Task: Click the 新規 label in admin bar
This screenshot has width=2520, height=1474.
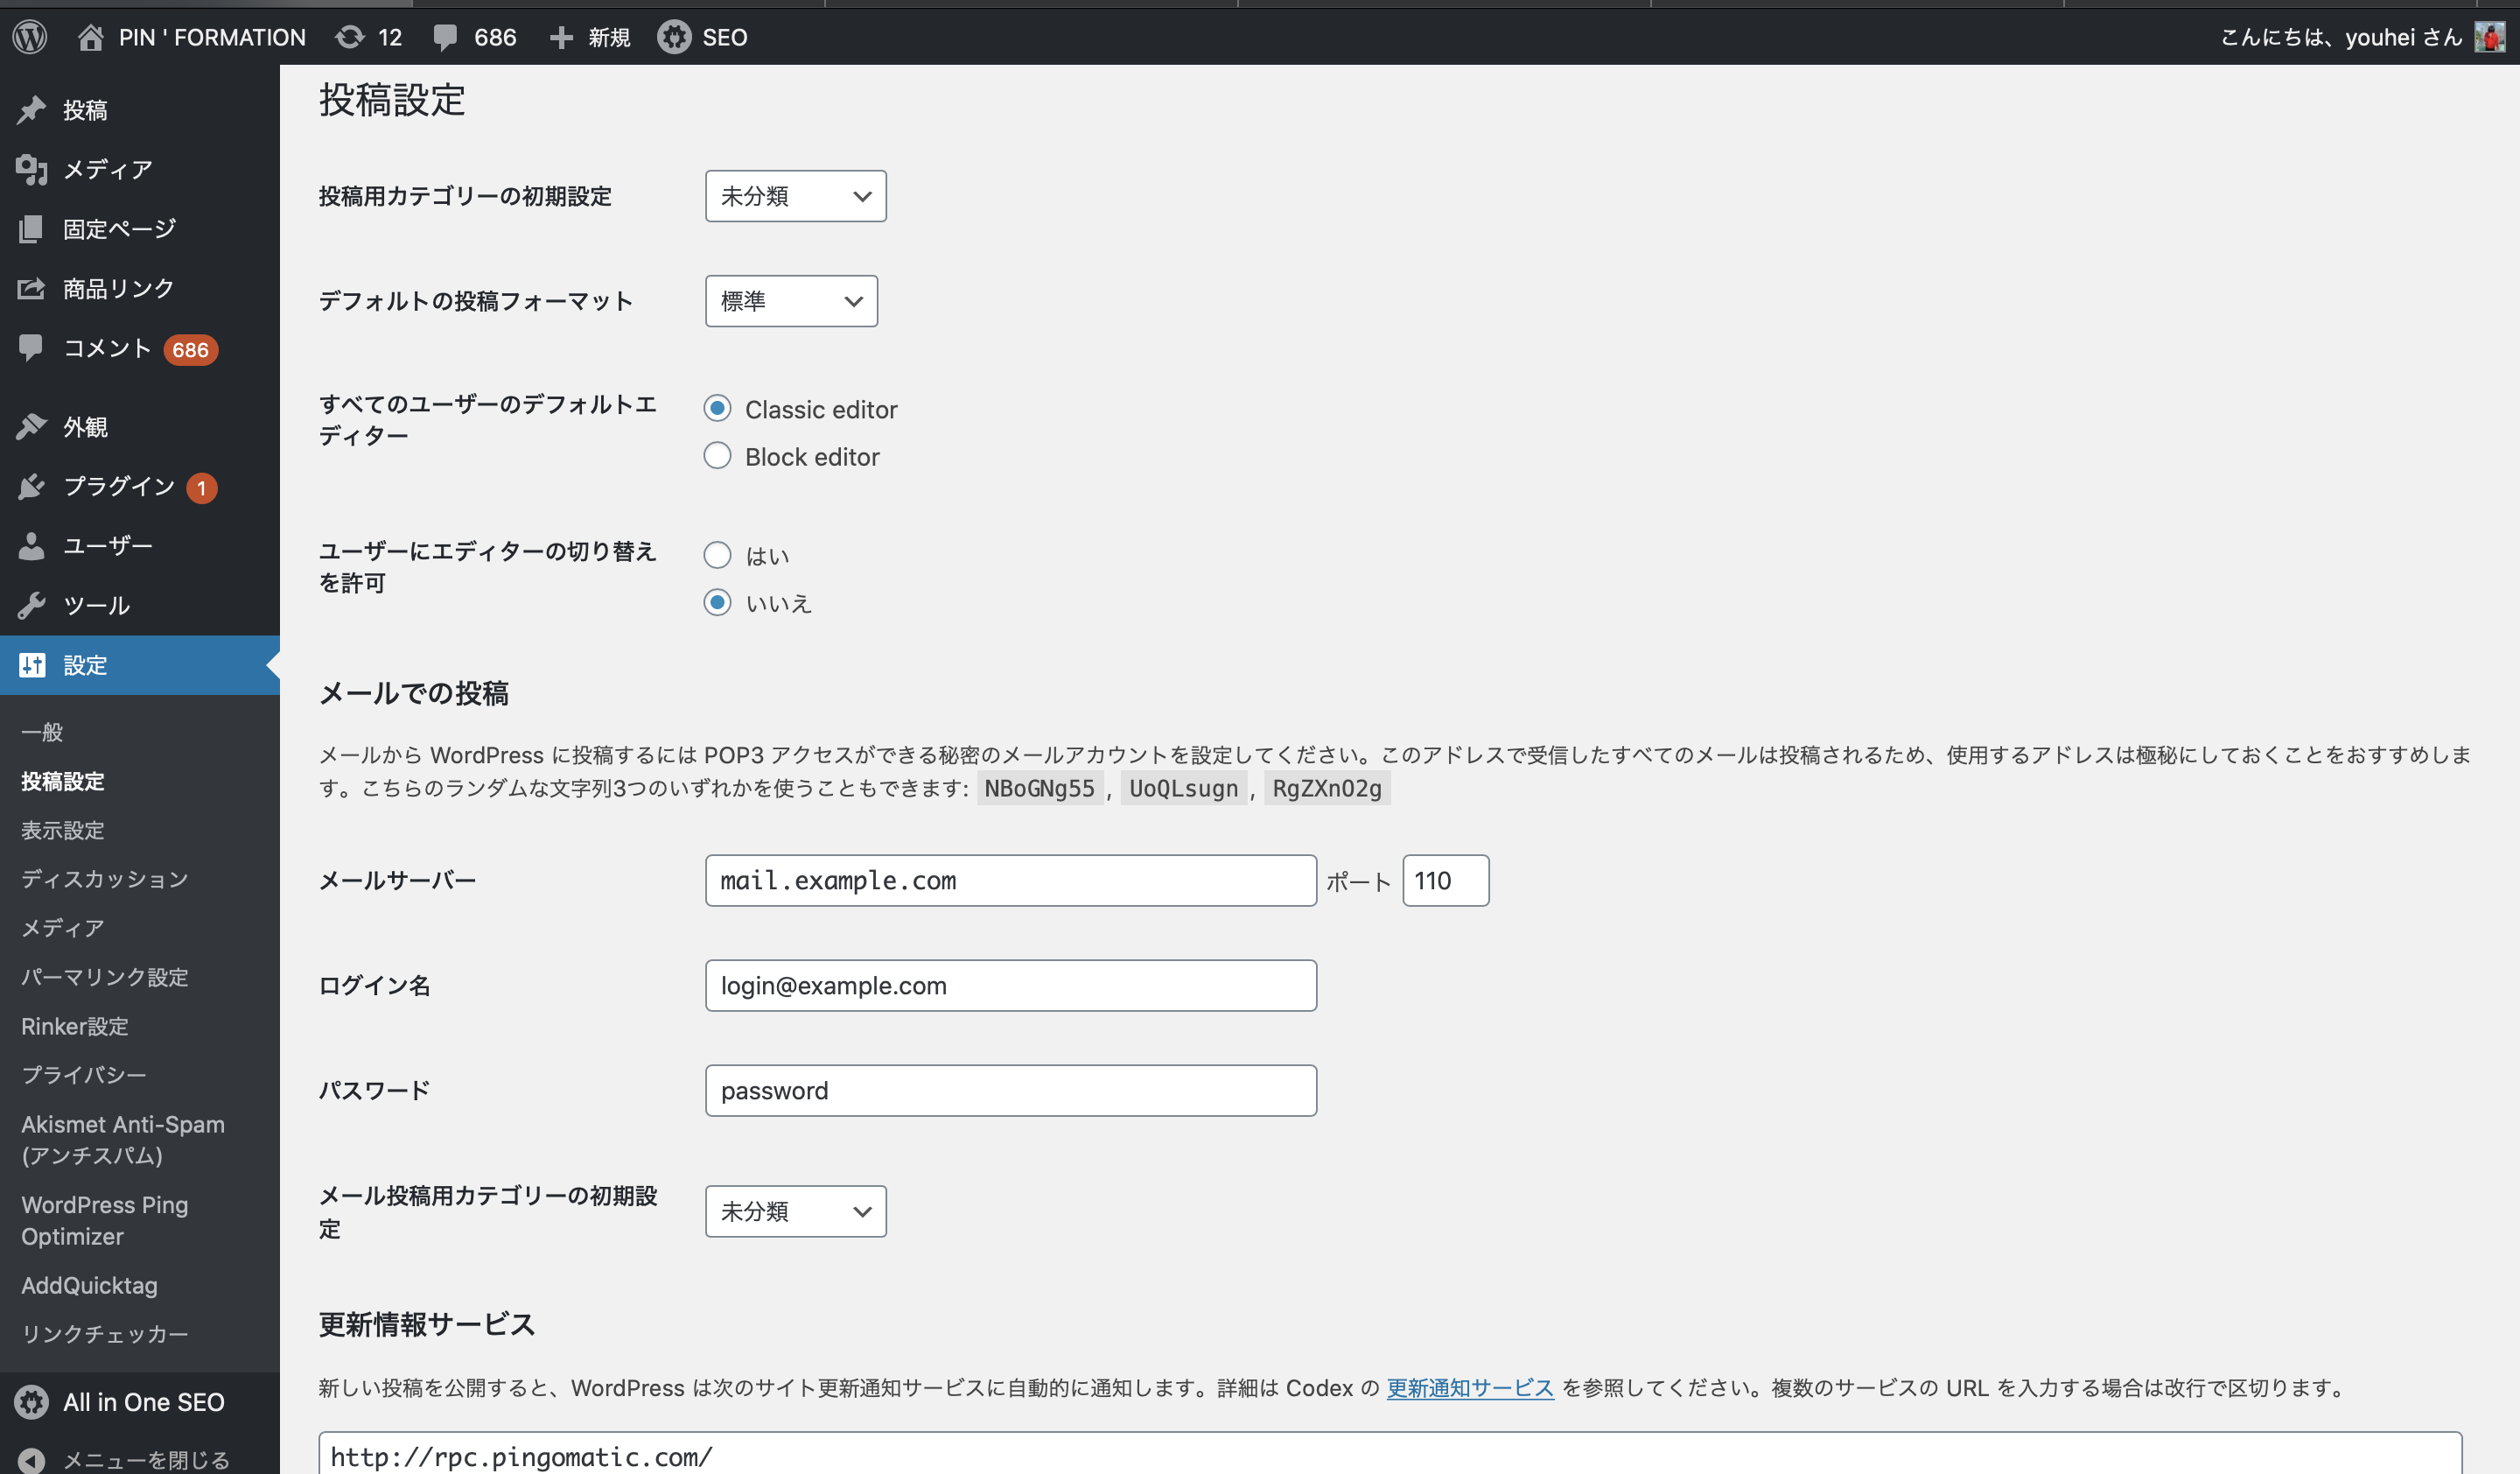Action: 609,38
